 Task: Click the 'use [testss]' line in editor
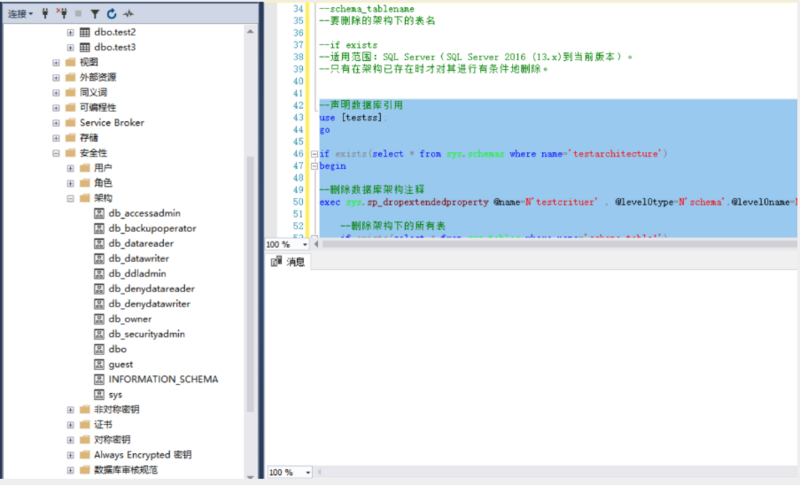353,118
